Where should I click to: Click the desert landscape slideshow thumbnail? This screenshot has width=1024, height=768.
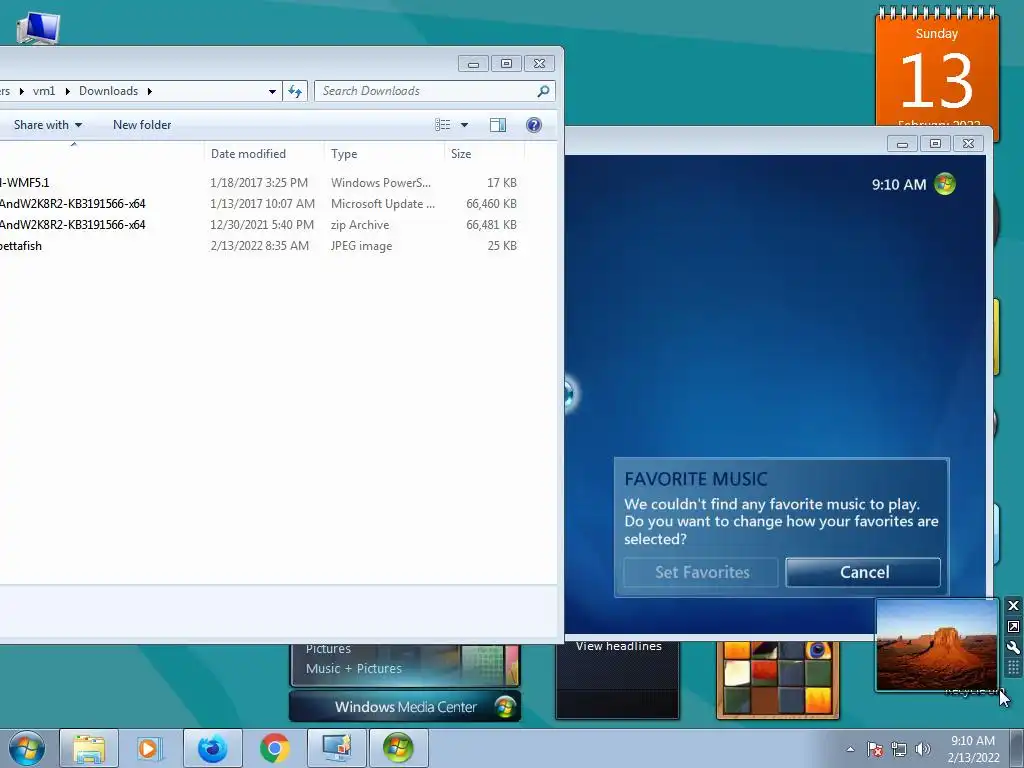pos(936,645)
